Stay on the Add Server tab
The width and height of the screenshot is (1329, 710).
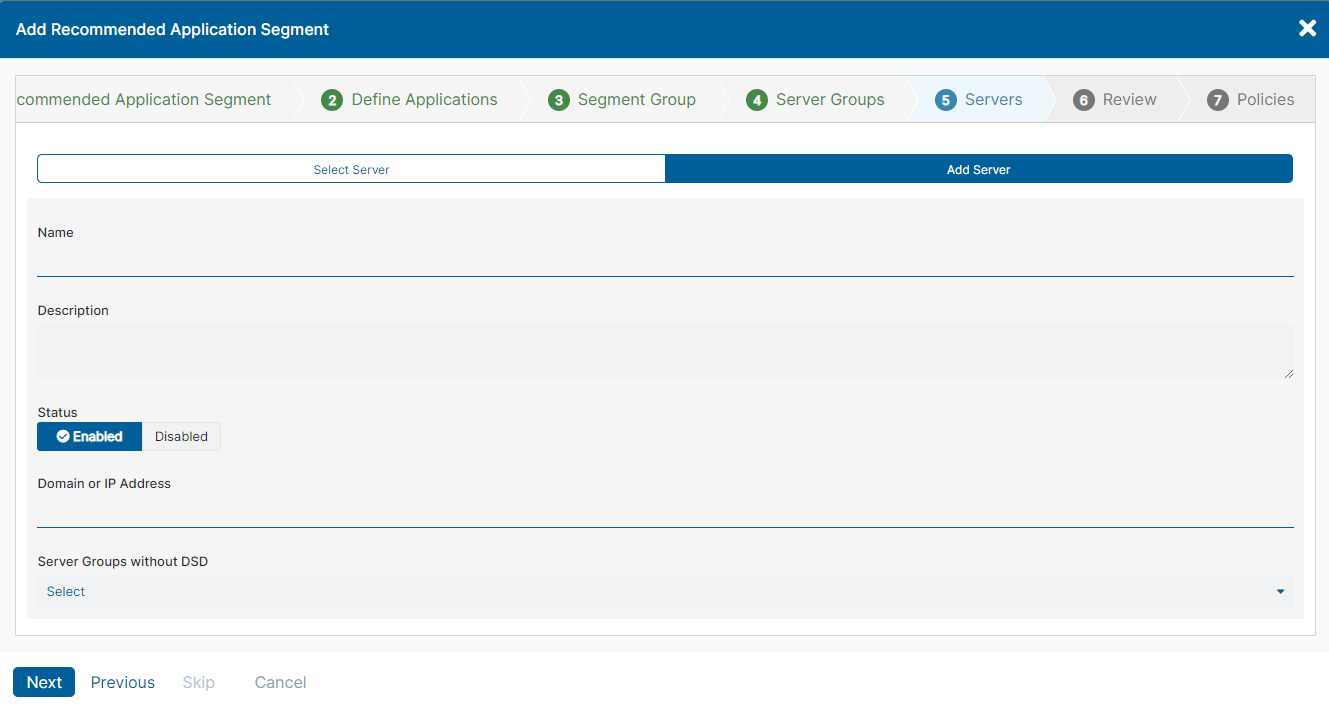tap(978, 168)
